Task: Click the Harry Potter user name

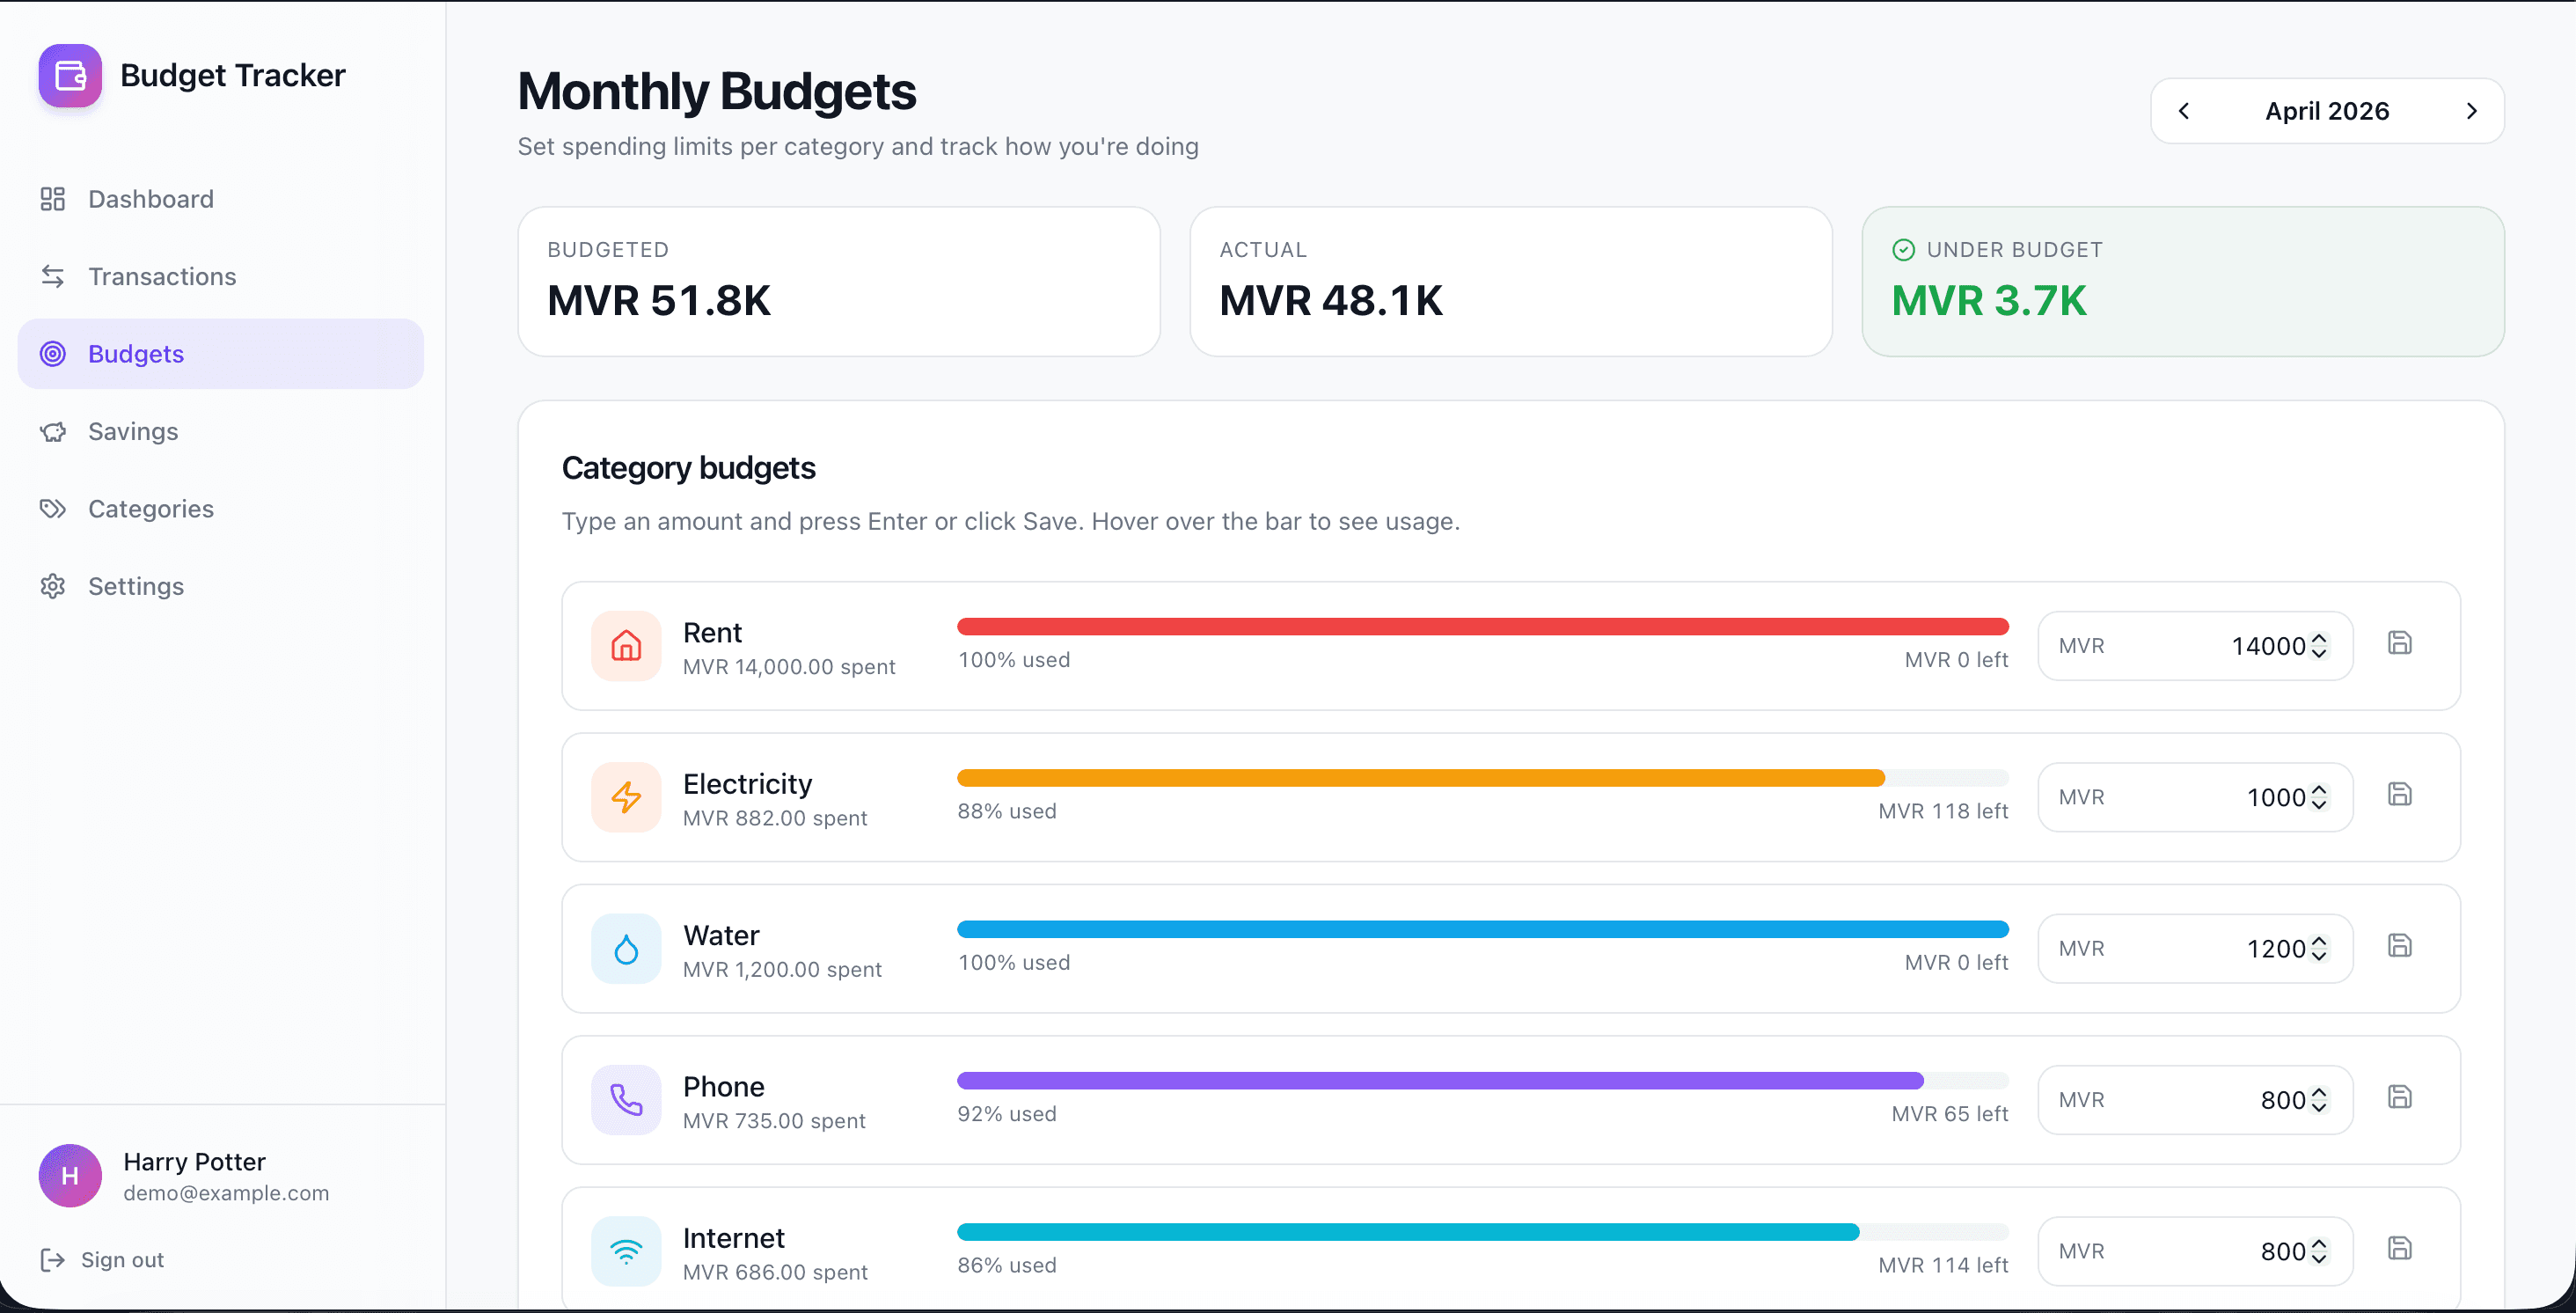Action: pos(194,1162)
